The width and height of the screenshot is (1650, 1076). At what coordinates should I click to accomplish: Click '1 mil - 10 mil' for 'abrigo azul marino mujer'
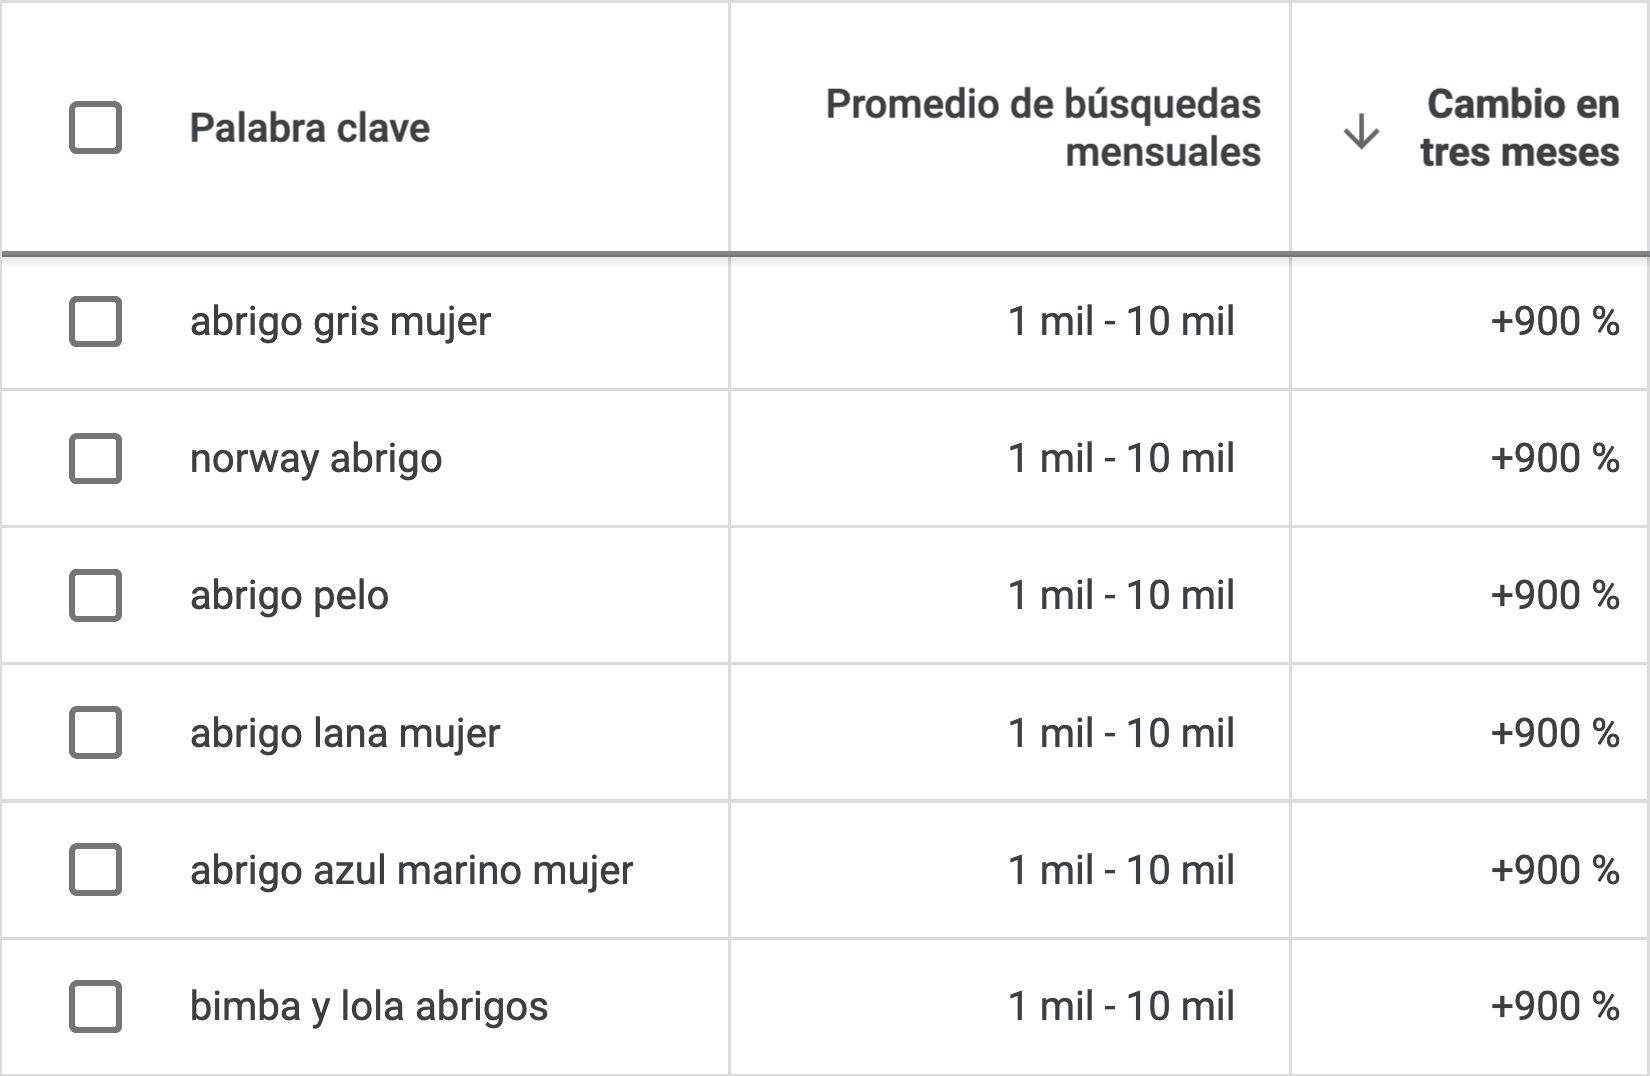click(x=1122, y=870)
